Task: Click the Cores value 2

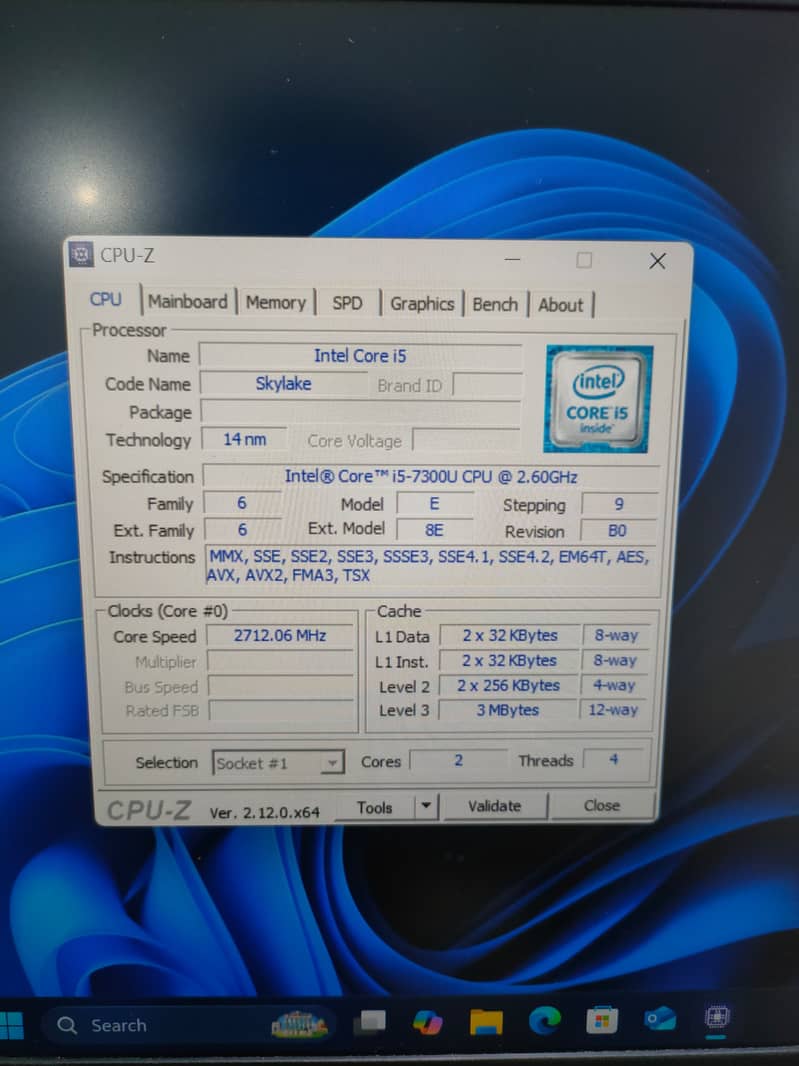Action: (x=458, y=760)
